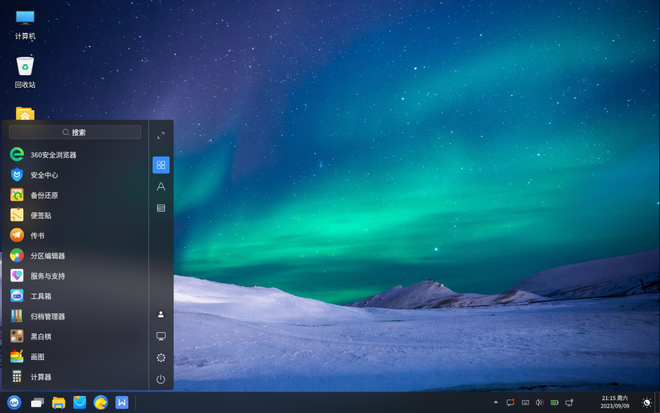The width and height of the screenshot is (660, 413).
Task: Open 备份还原 backup tool
Action: pos(44,195)
